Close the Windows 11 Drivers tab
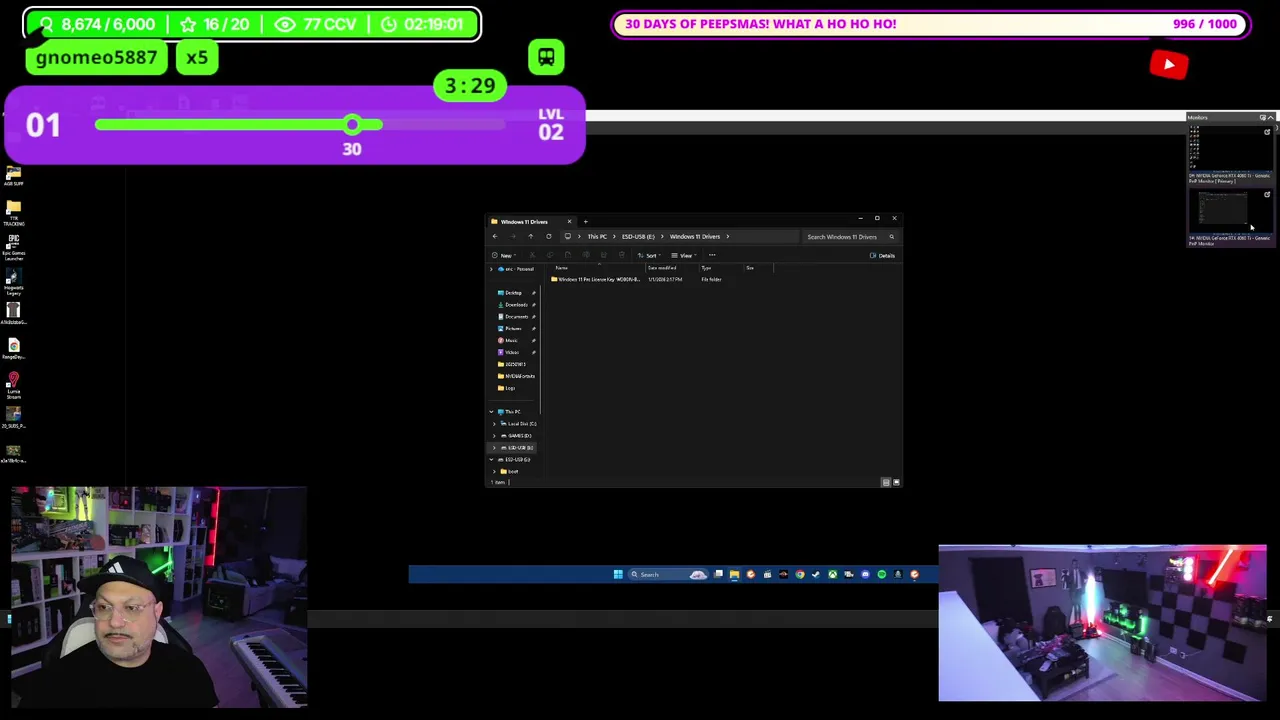The width and height of the screenshot is (1280, 720). (x=569, y=221)
